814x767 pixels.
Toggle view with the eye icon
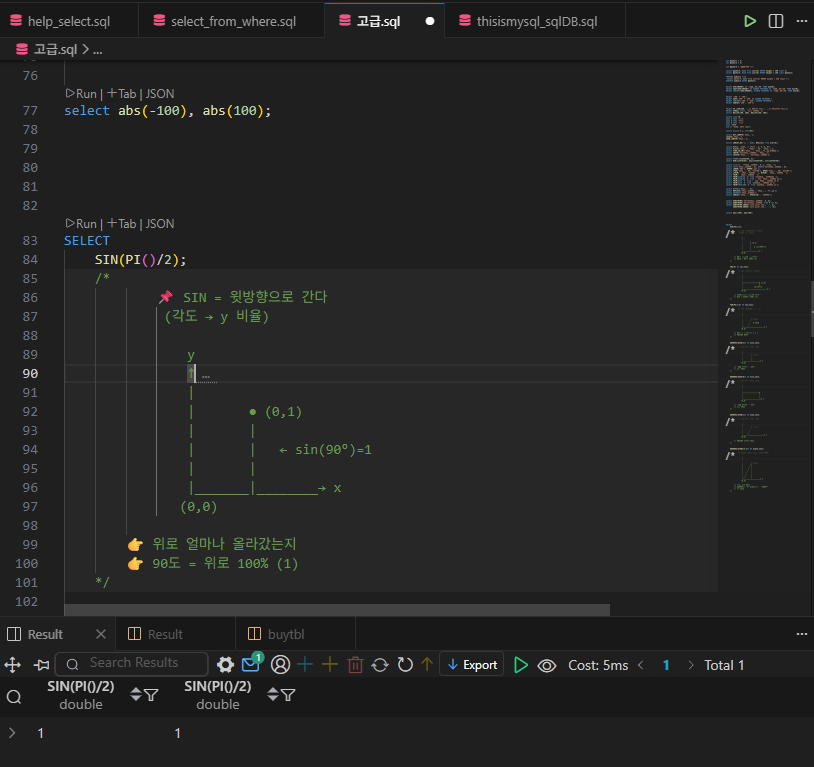click(547, 665)
